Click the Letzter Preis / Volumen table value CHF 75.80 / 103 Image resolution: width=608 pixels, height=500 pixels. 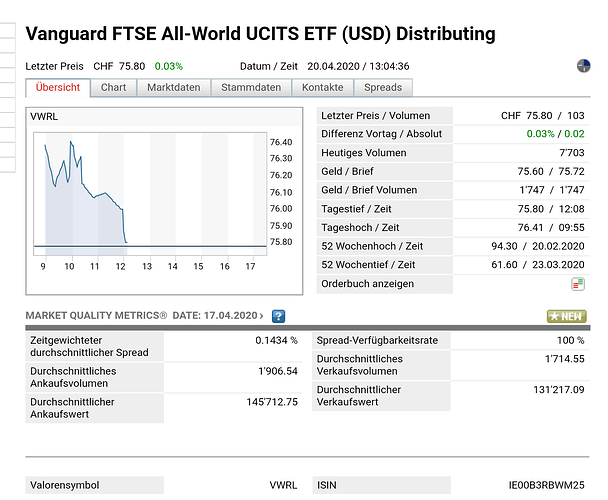click(x=542, y=116)
